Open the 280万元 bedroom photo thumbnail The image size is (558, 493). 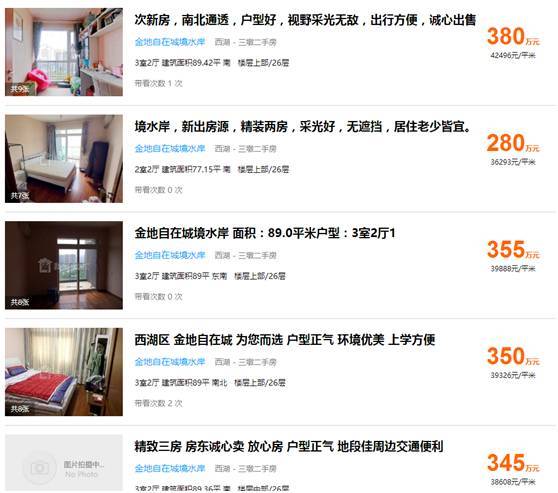click(64, 159)
